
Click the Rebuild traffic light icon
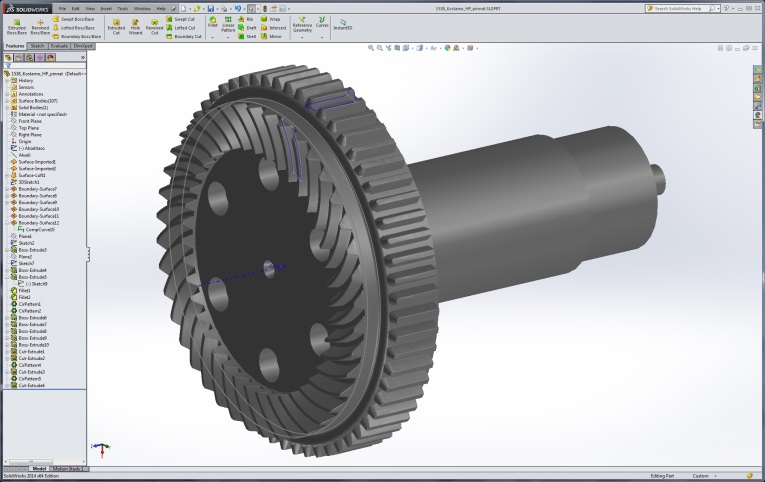click(265, 9)
